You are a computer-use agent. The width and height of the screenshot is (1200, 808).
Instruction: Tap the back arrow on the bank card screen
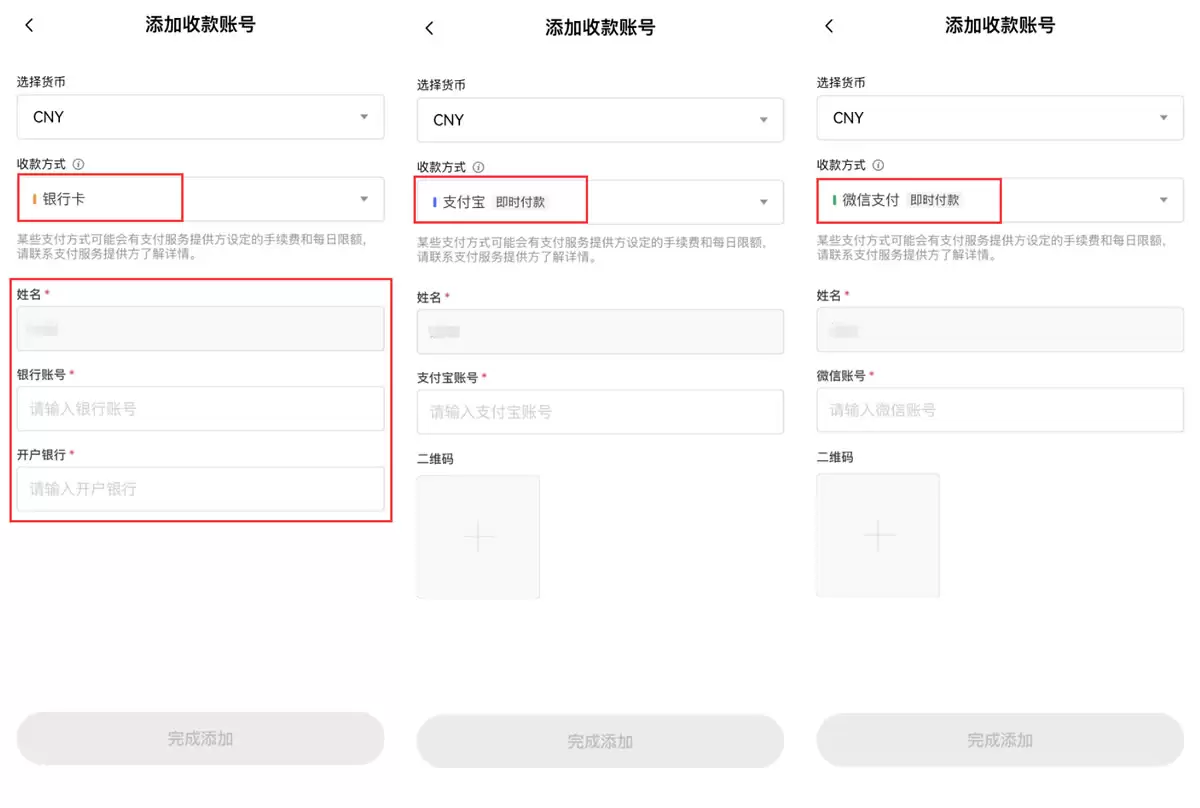coord(29,25)
